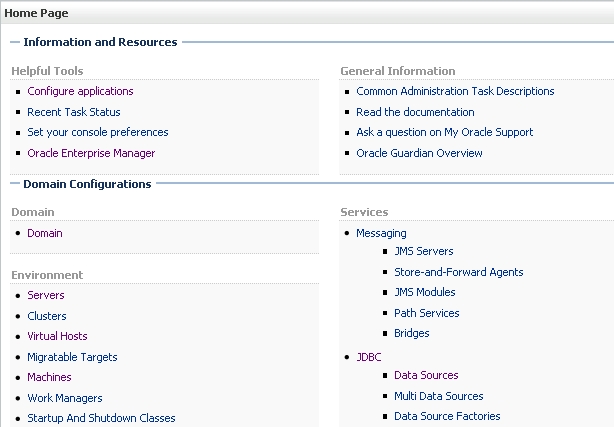Viewport: 614px width, 427px height.
Task: Open the Domain link
Action: pos(45,233)
